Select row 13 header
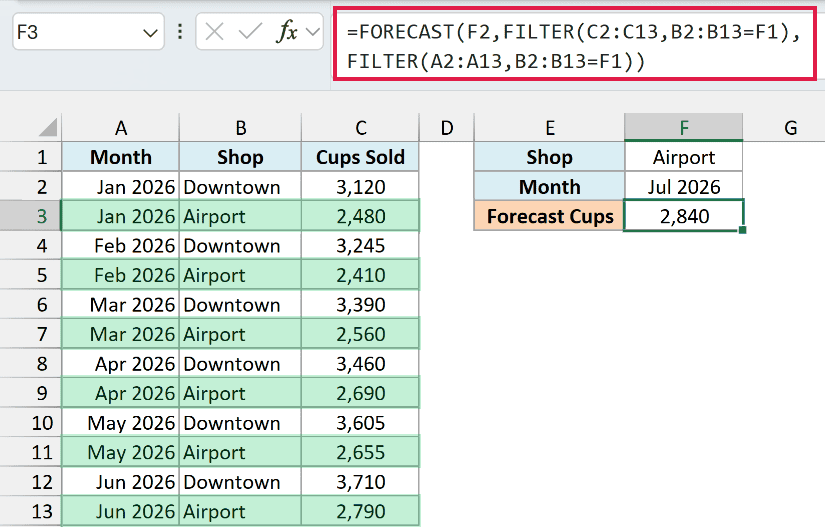The image size is (825, 527). pos(31,511)
